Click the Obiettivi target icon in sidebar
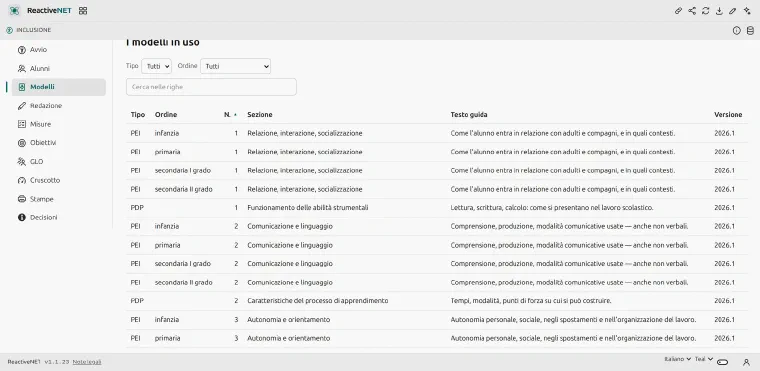The image size is (760, 371). coord(21,143)
